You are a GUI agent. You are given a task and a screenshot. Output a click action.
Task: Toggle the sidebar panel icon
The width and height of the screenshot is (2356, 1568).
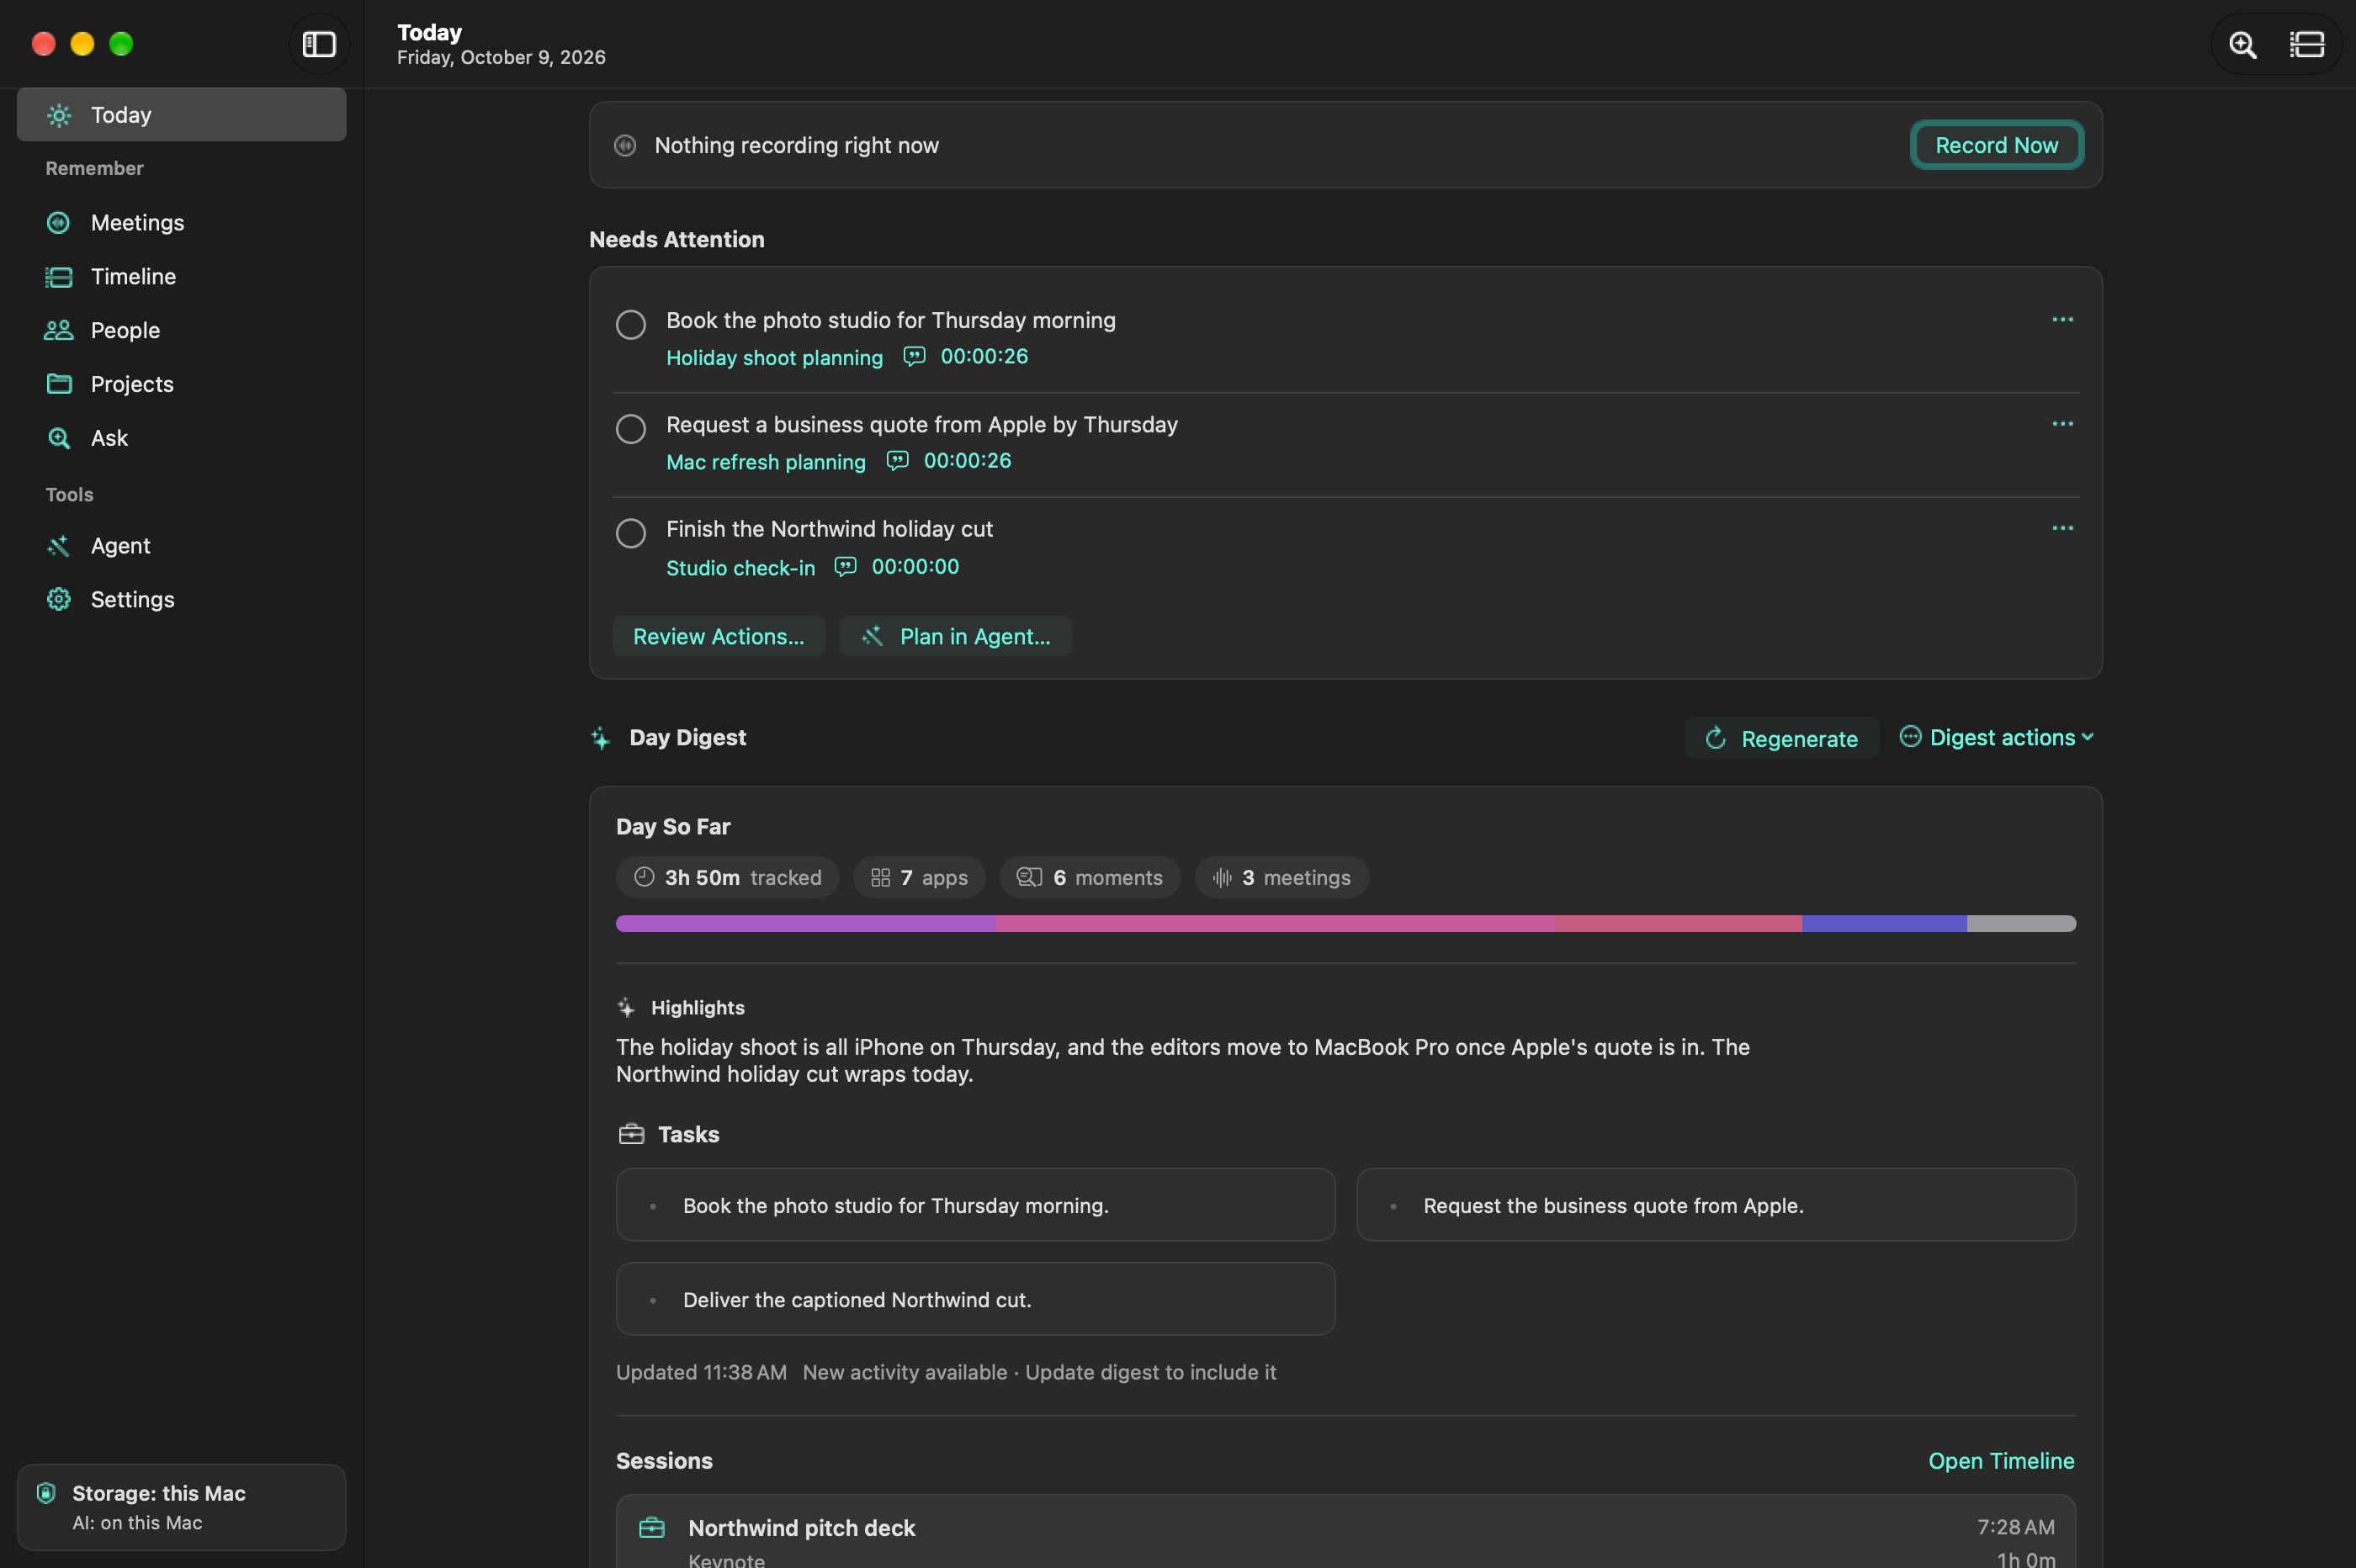pos(319,44)
